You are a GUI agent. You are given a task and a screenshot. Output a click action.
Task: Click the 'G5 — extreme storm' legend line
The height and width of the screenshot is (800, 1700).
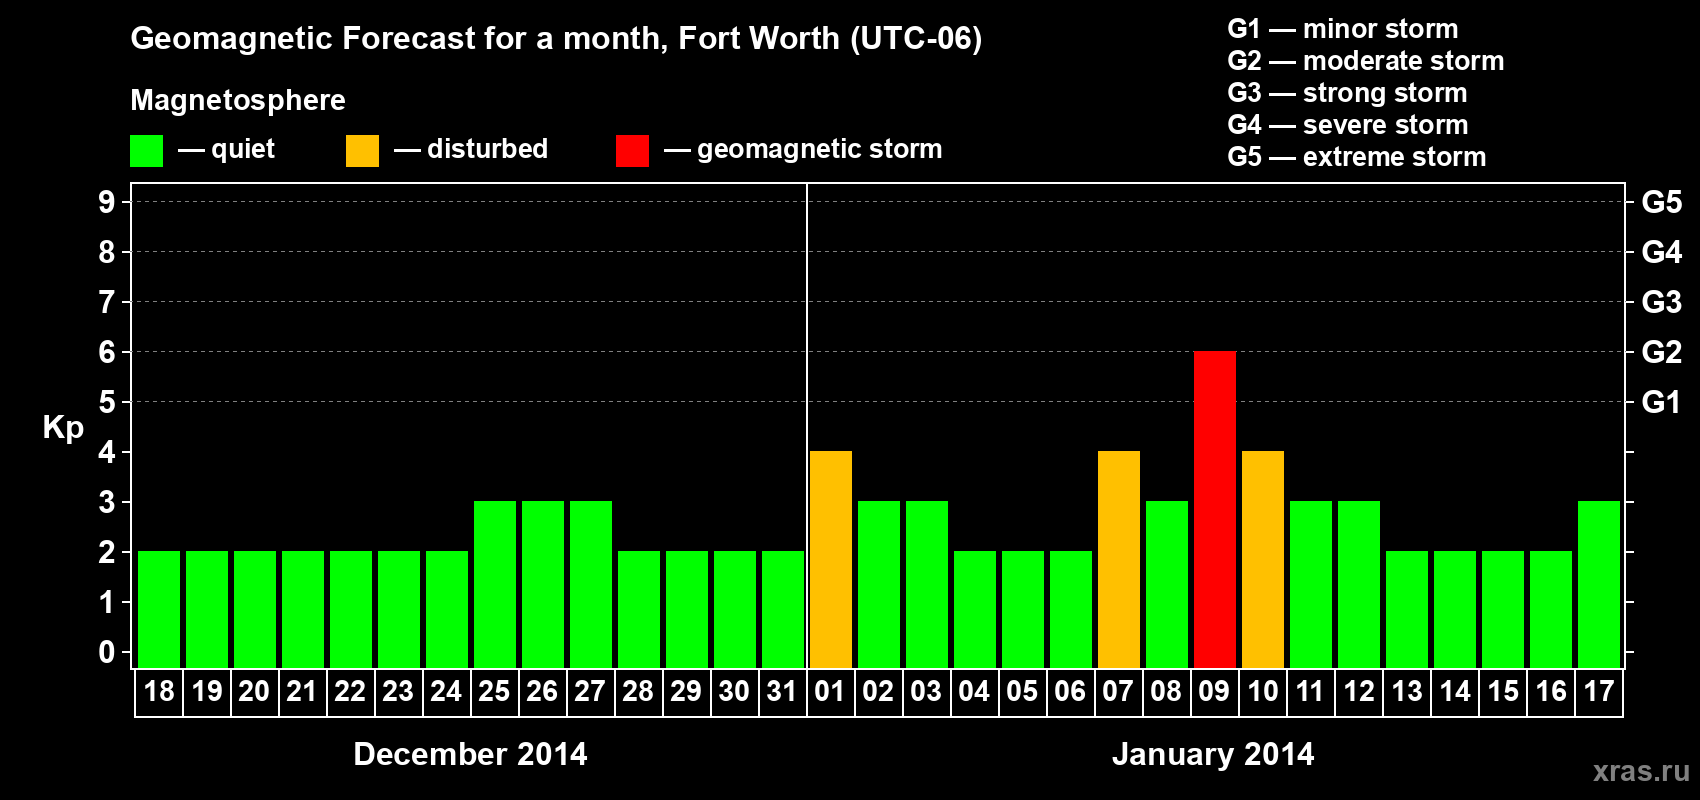(x=1356, y=157)
